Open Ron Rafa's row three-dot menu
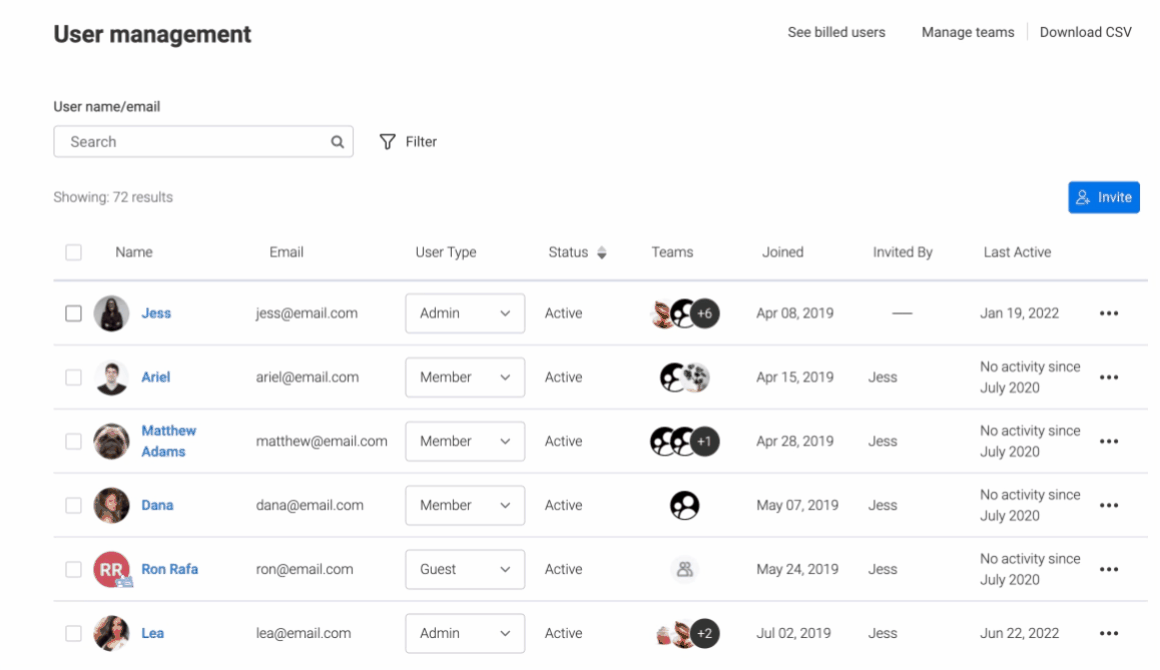This screenshot has width=1160, height=670. (1108, 569)
